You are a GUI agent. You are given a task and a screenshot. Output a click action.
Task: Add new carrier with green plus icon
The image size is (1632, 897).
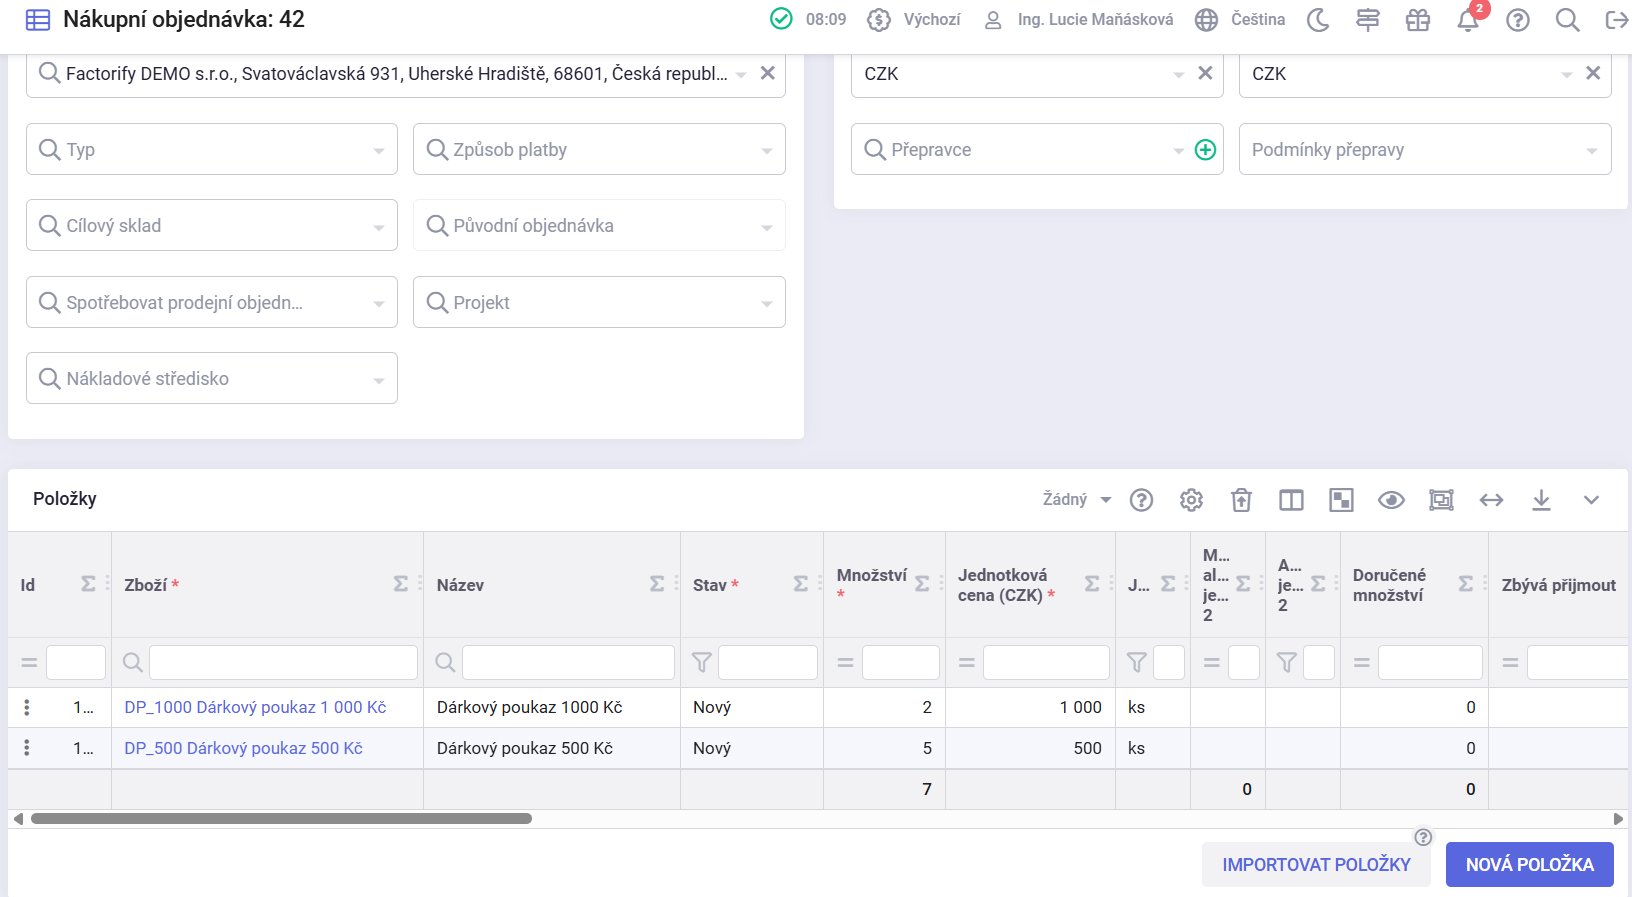(1206, 150)
